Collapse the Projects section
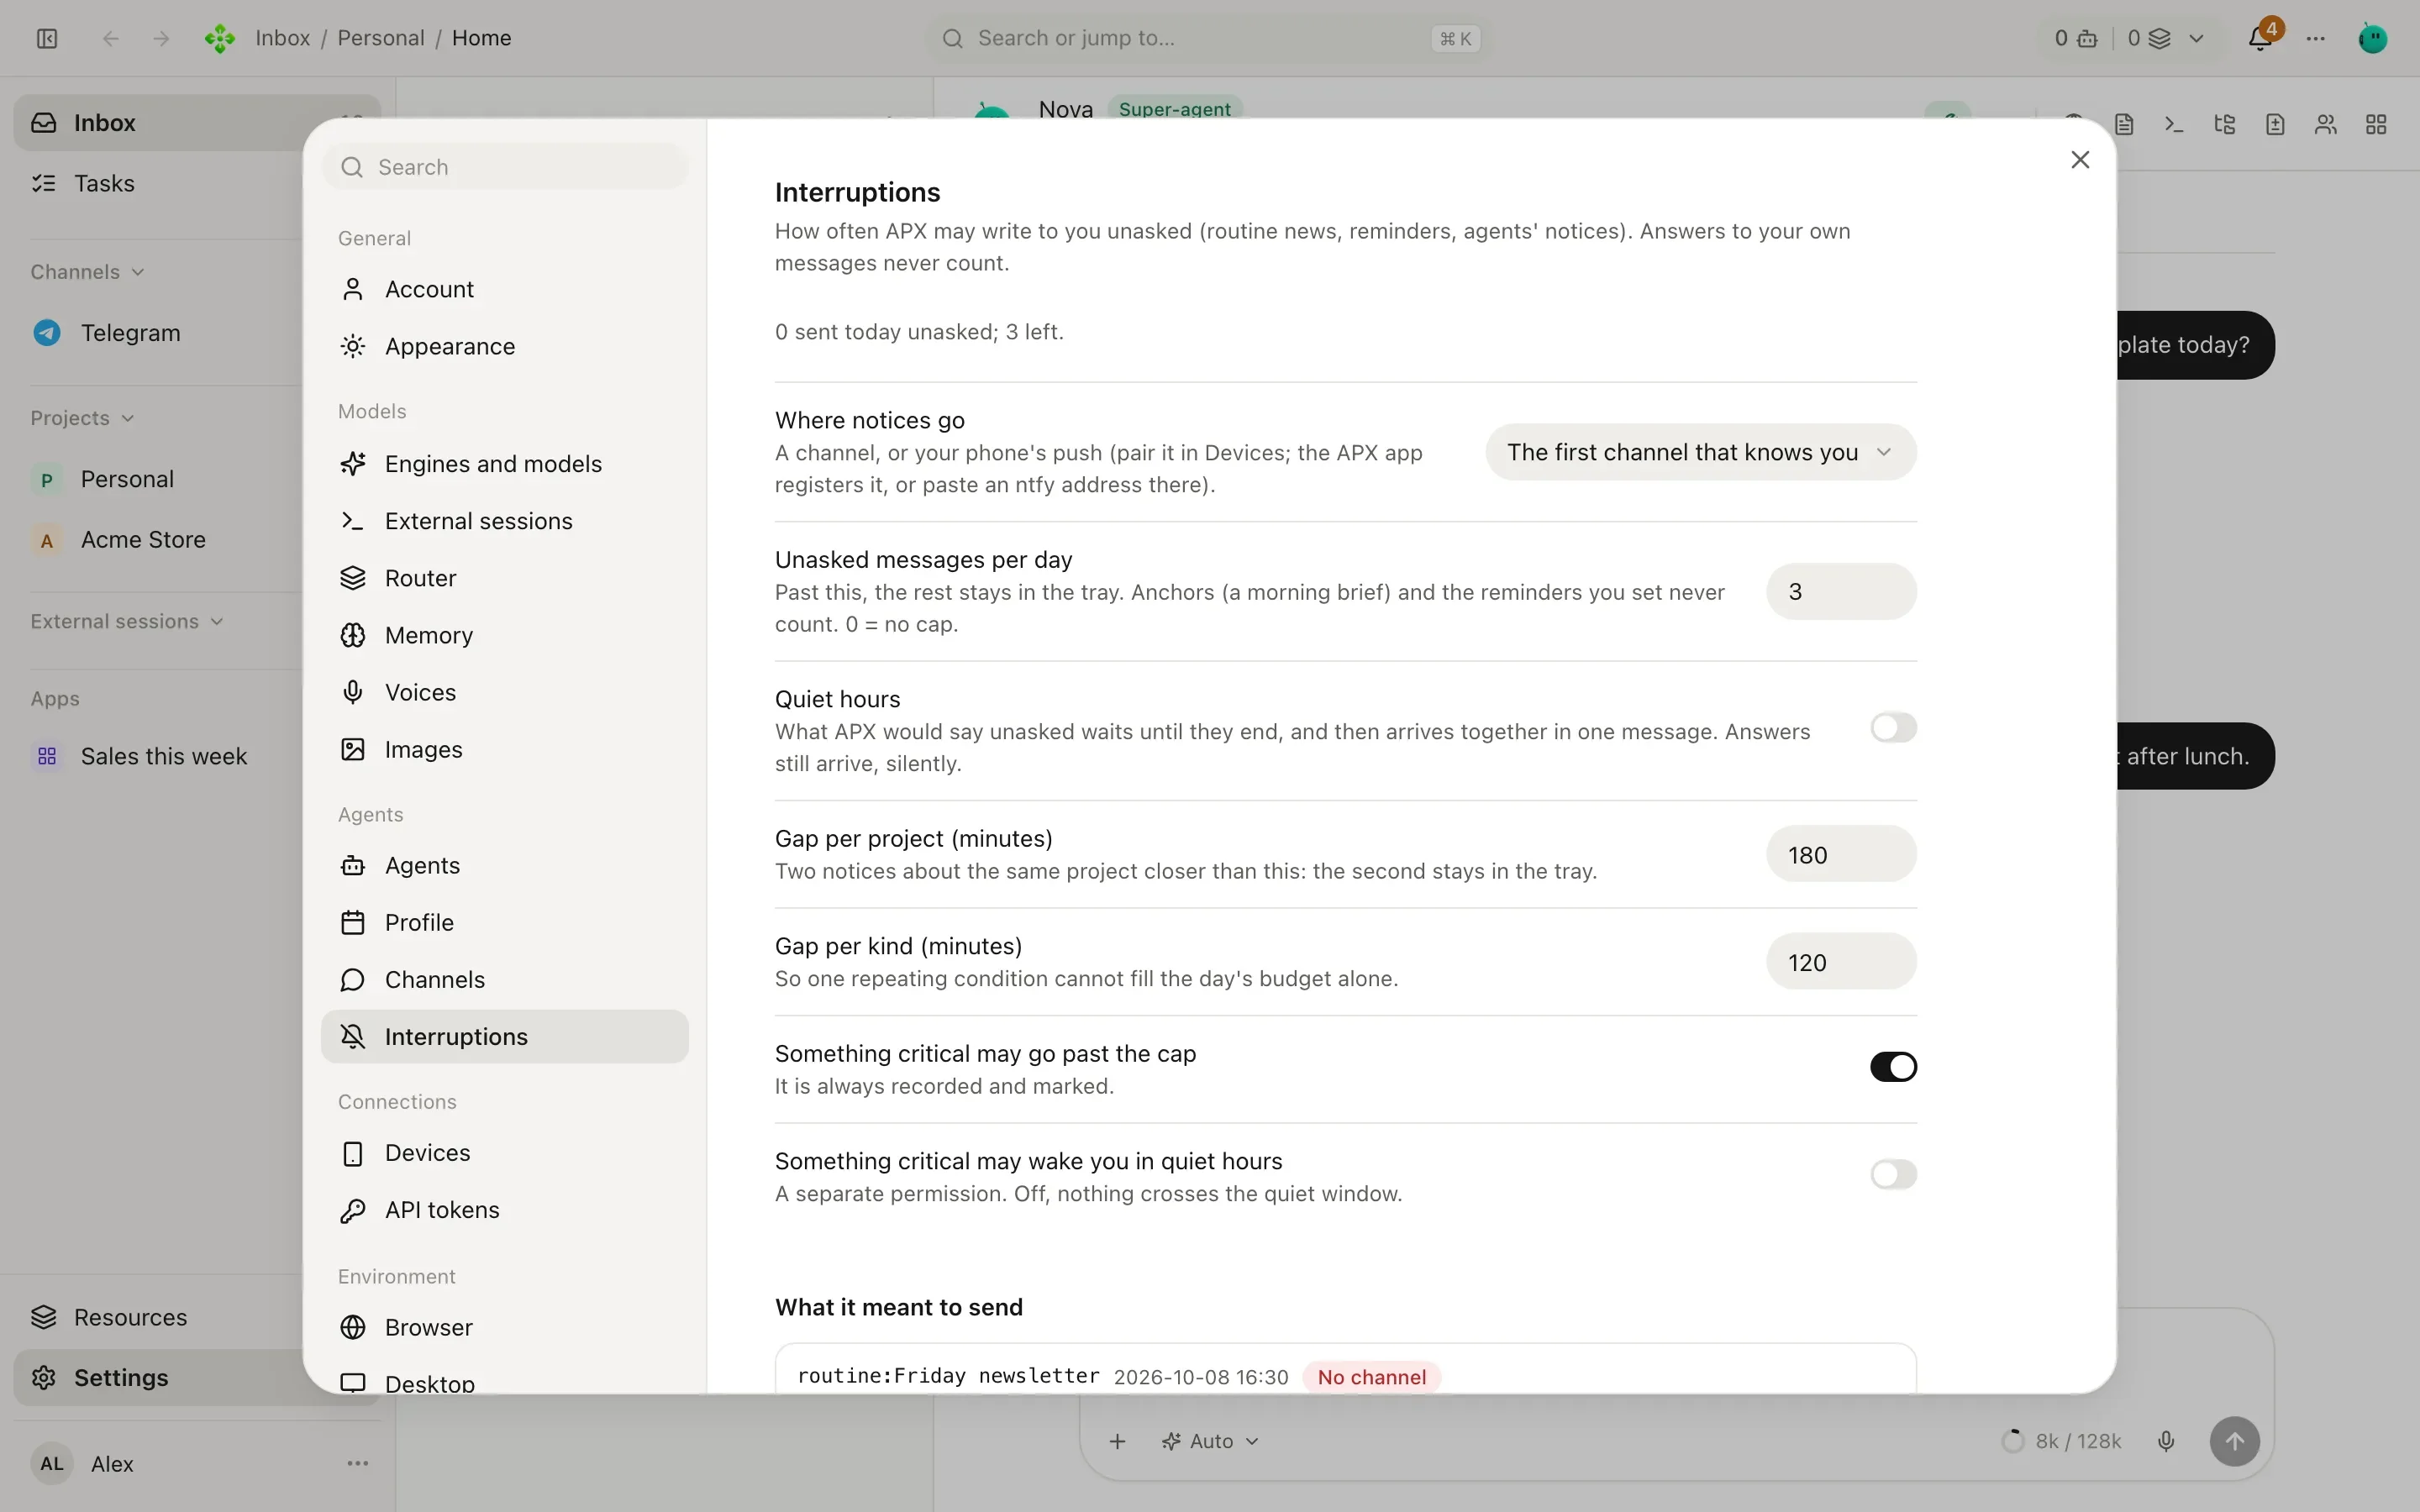 click(x=82, y=418)
